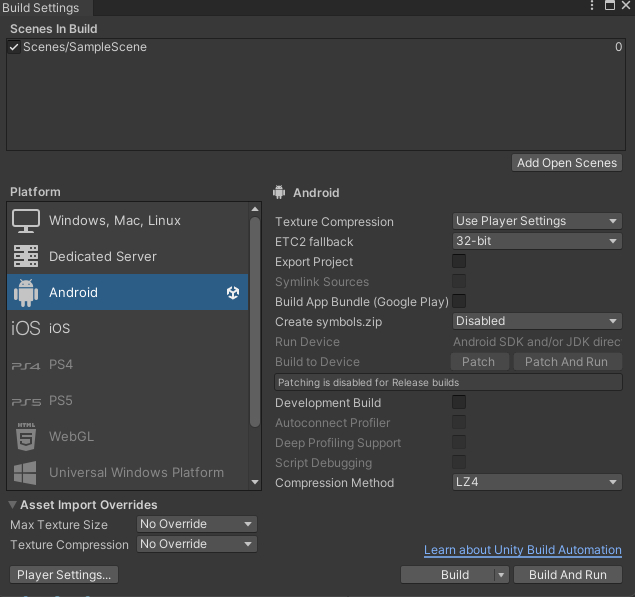Click the Unity logo badge on Android row

(233, 292)
